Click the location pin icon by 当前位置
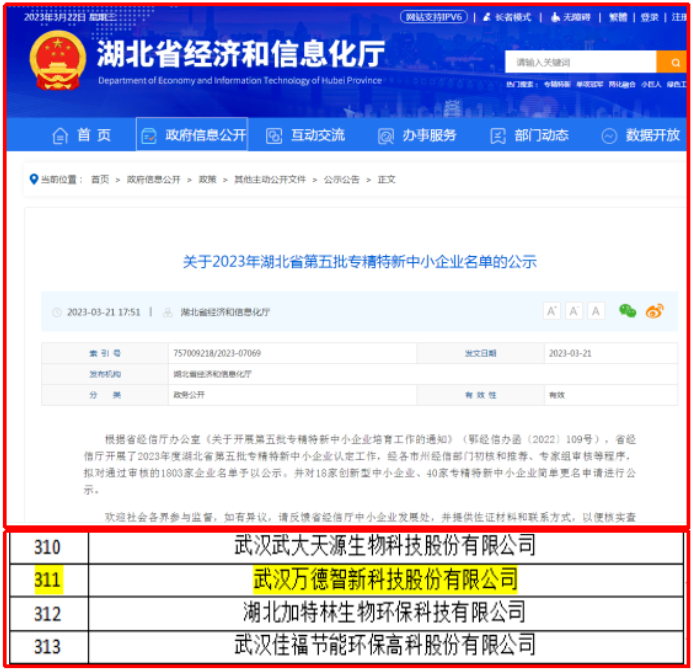This screenshot has width=693, height=672. point(33,179)
